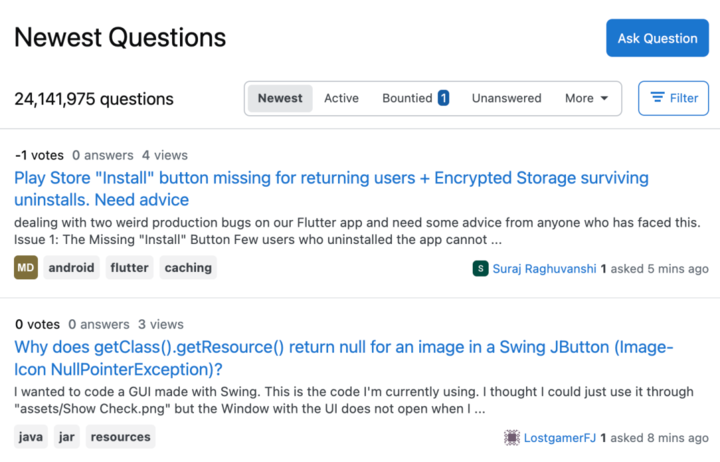Click the jar tag

[67, 437]
